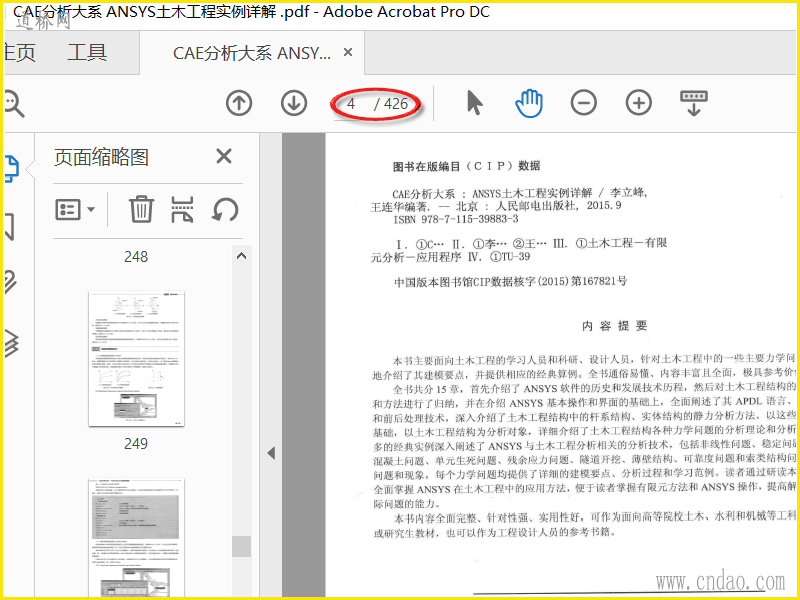The height and width of the screenshot is (600, 800).
Task: Click the 内容提要 heading in document
Action: point(615,326)
